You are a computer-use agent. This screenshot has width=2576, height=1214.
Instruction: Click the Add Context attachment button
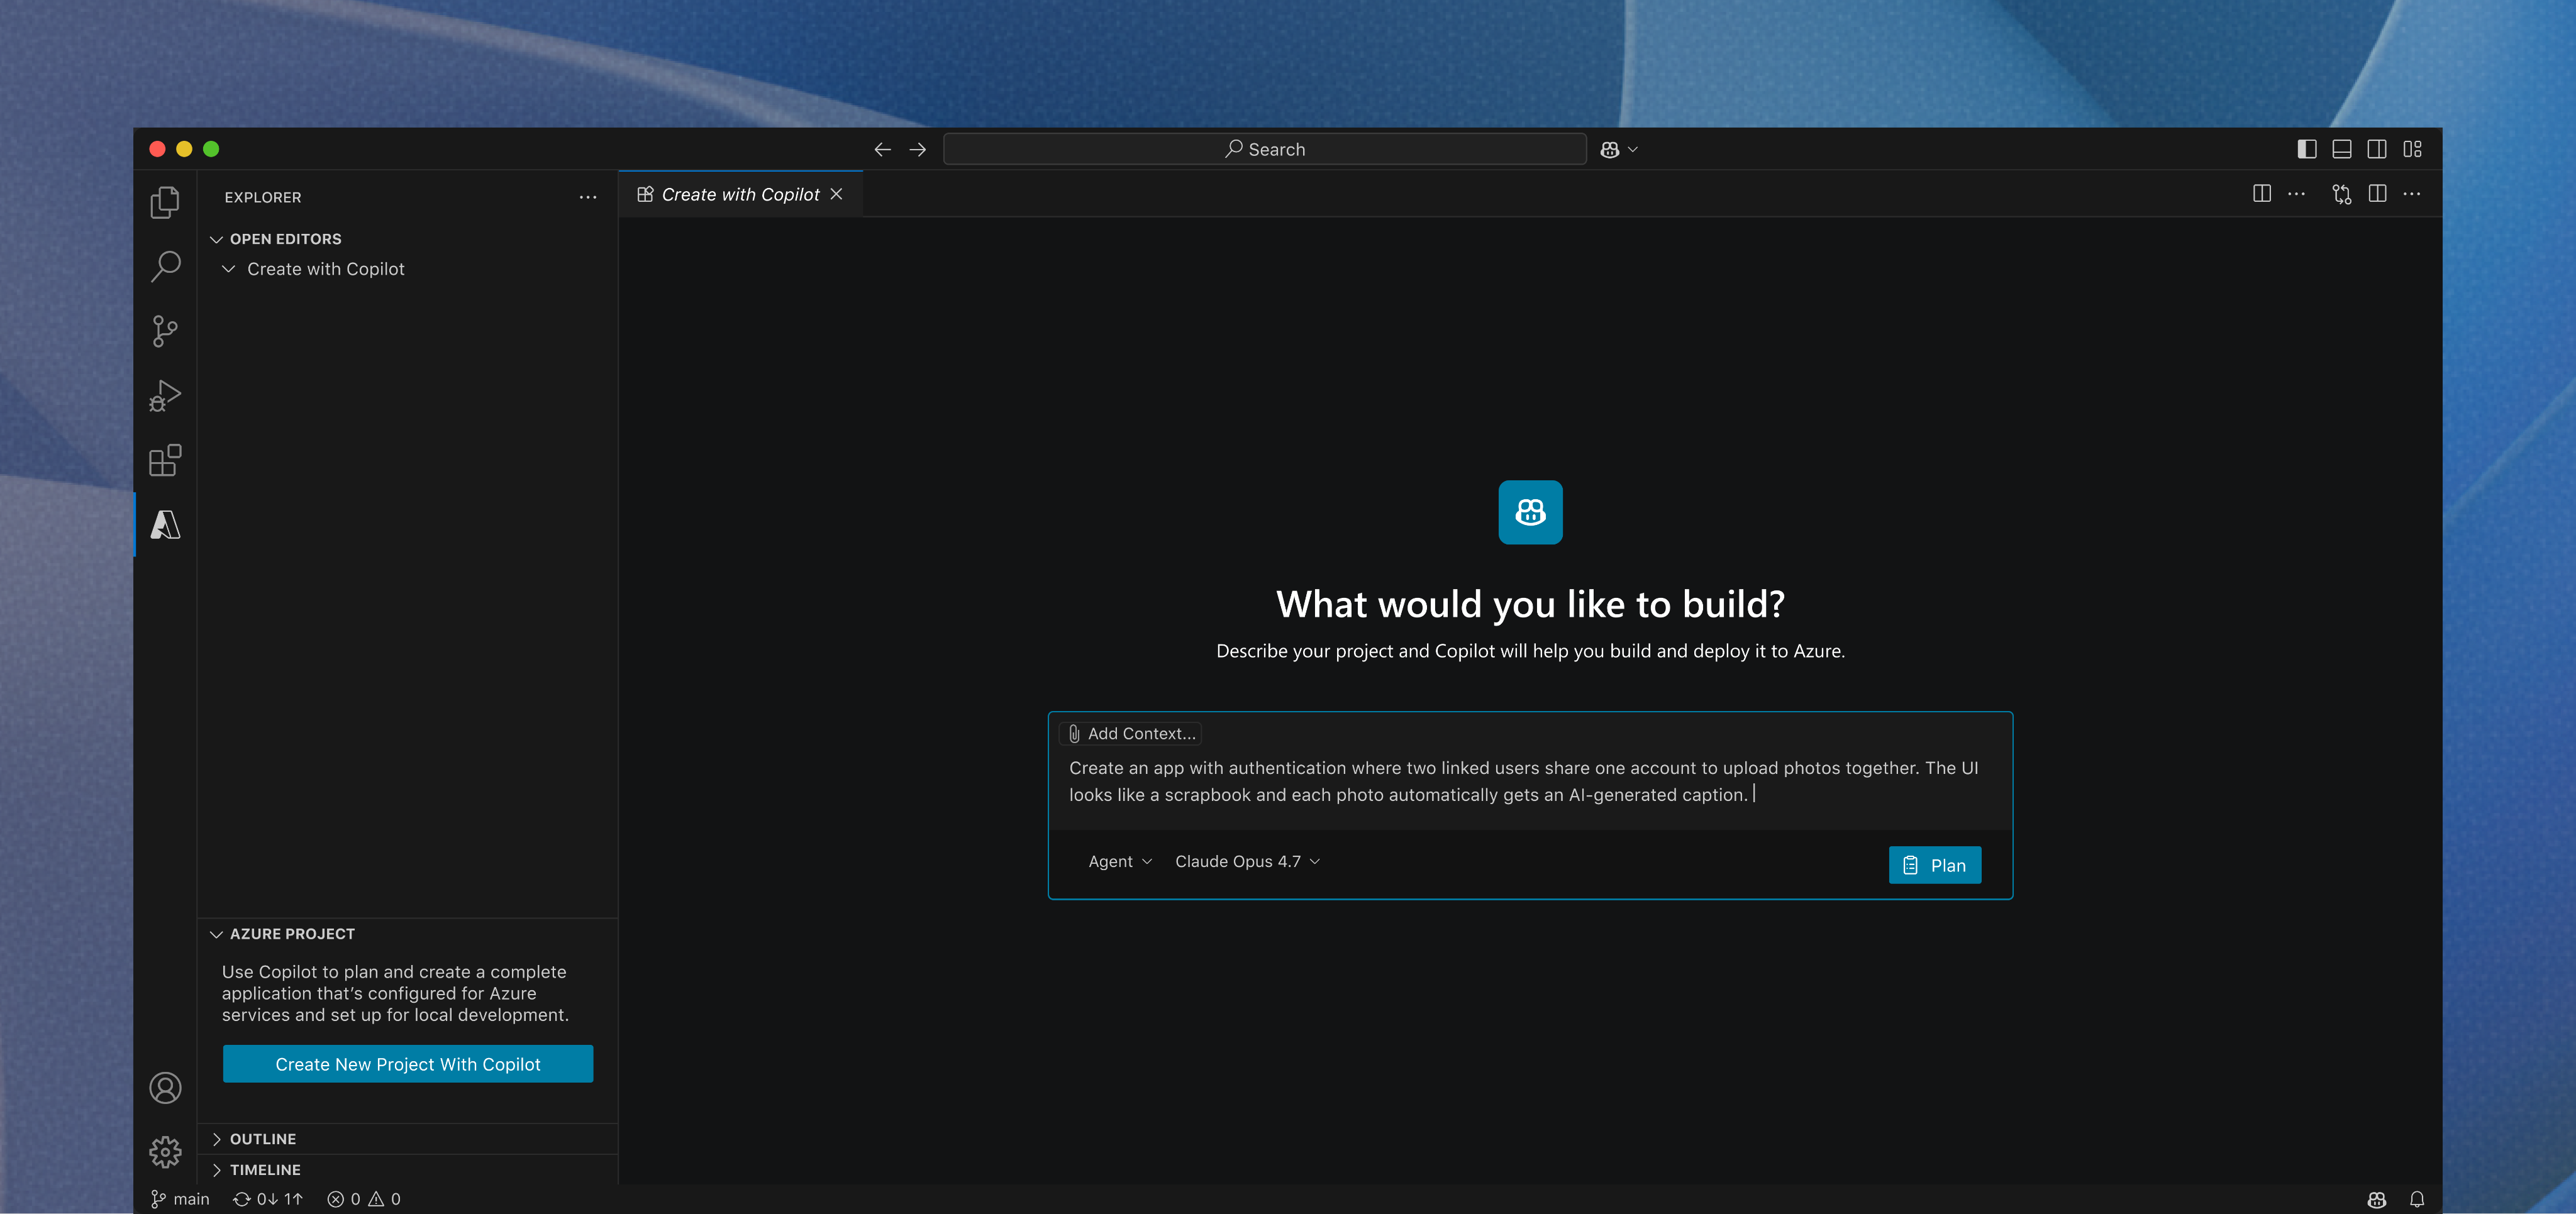coord(1131,734)
